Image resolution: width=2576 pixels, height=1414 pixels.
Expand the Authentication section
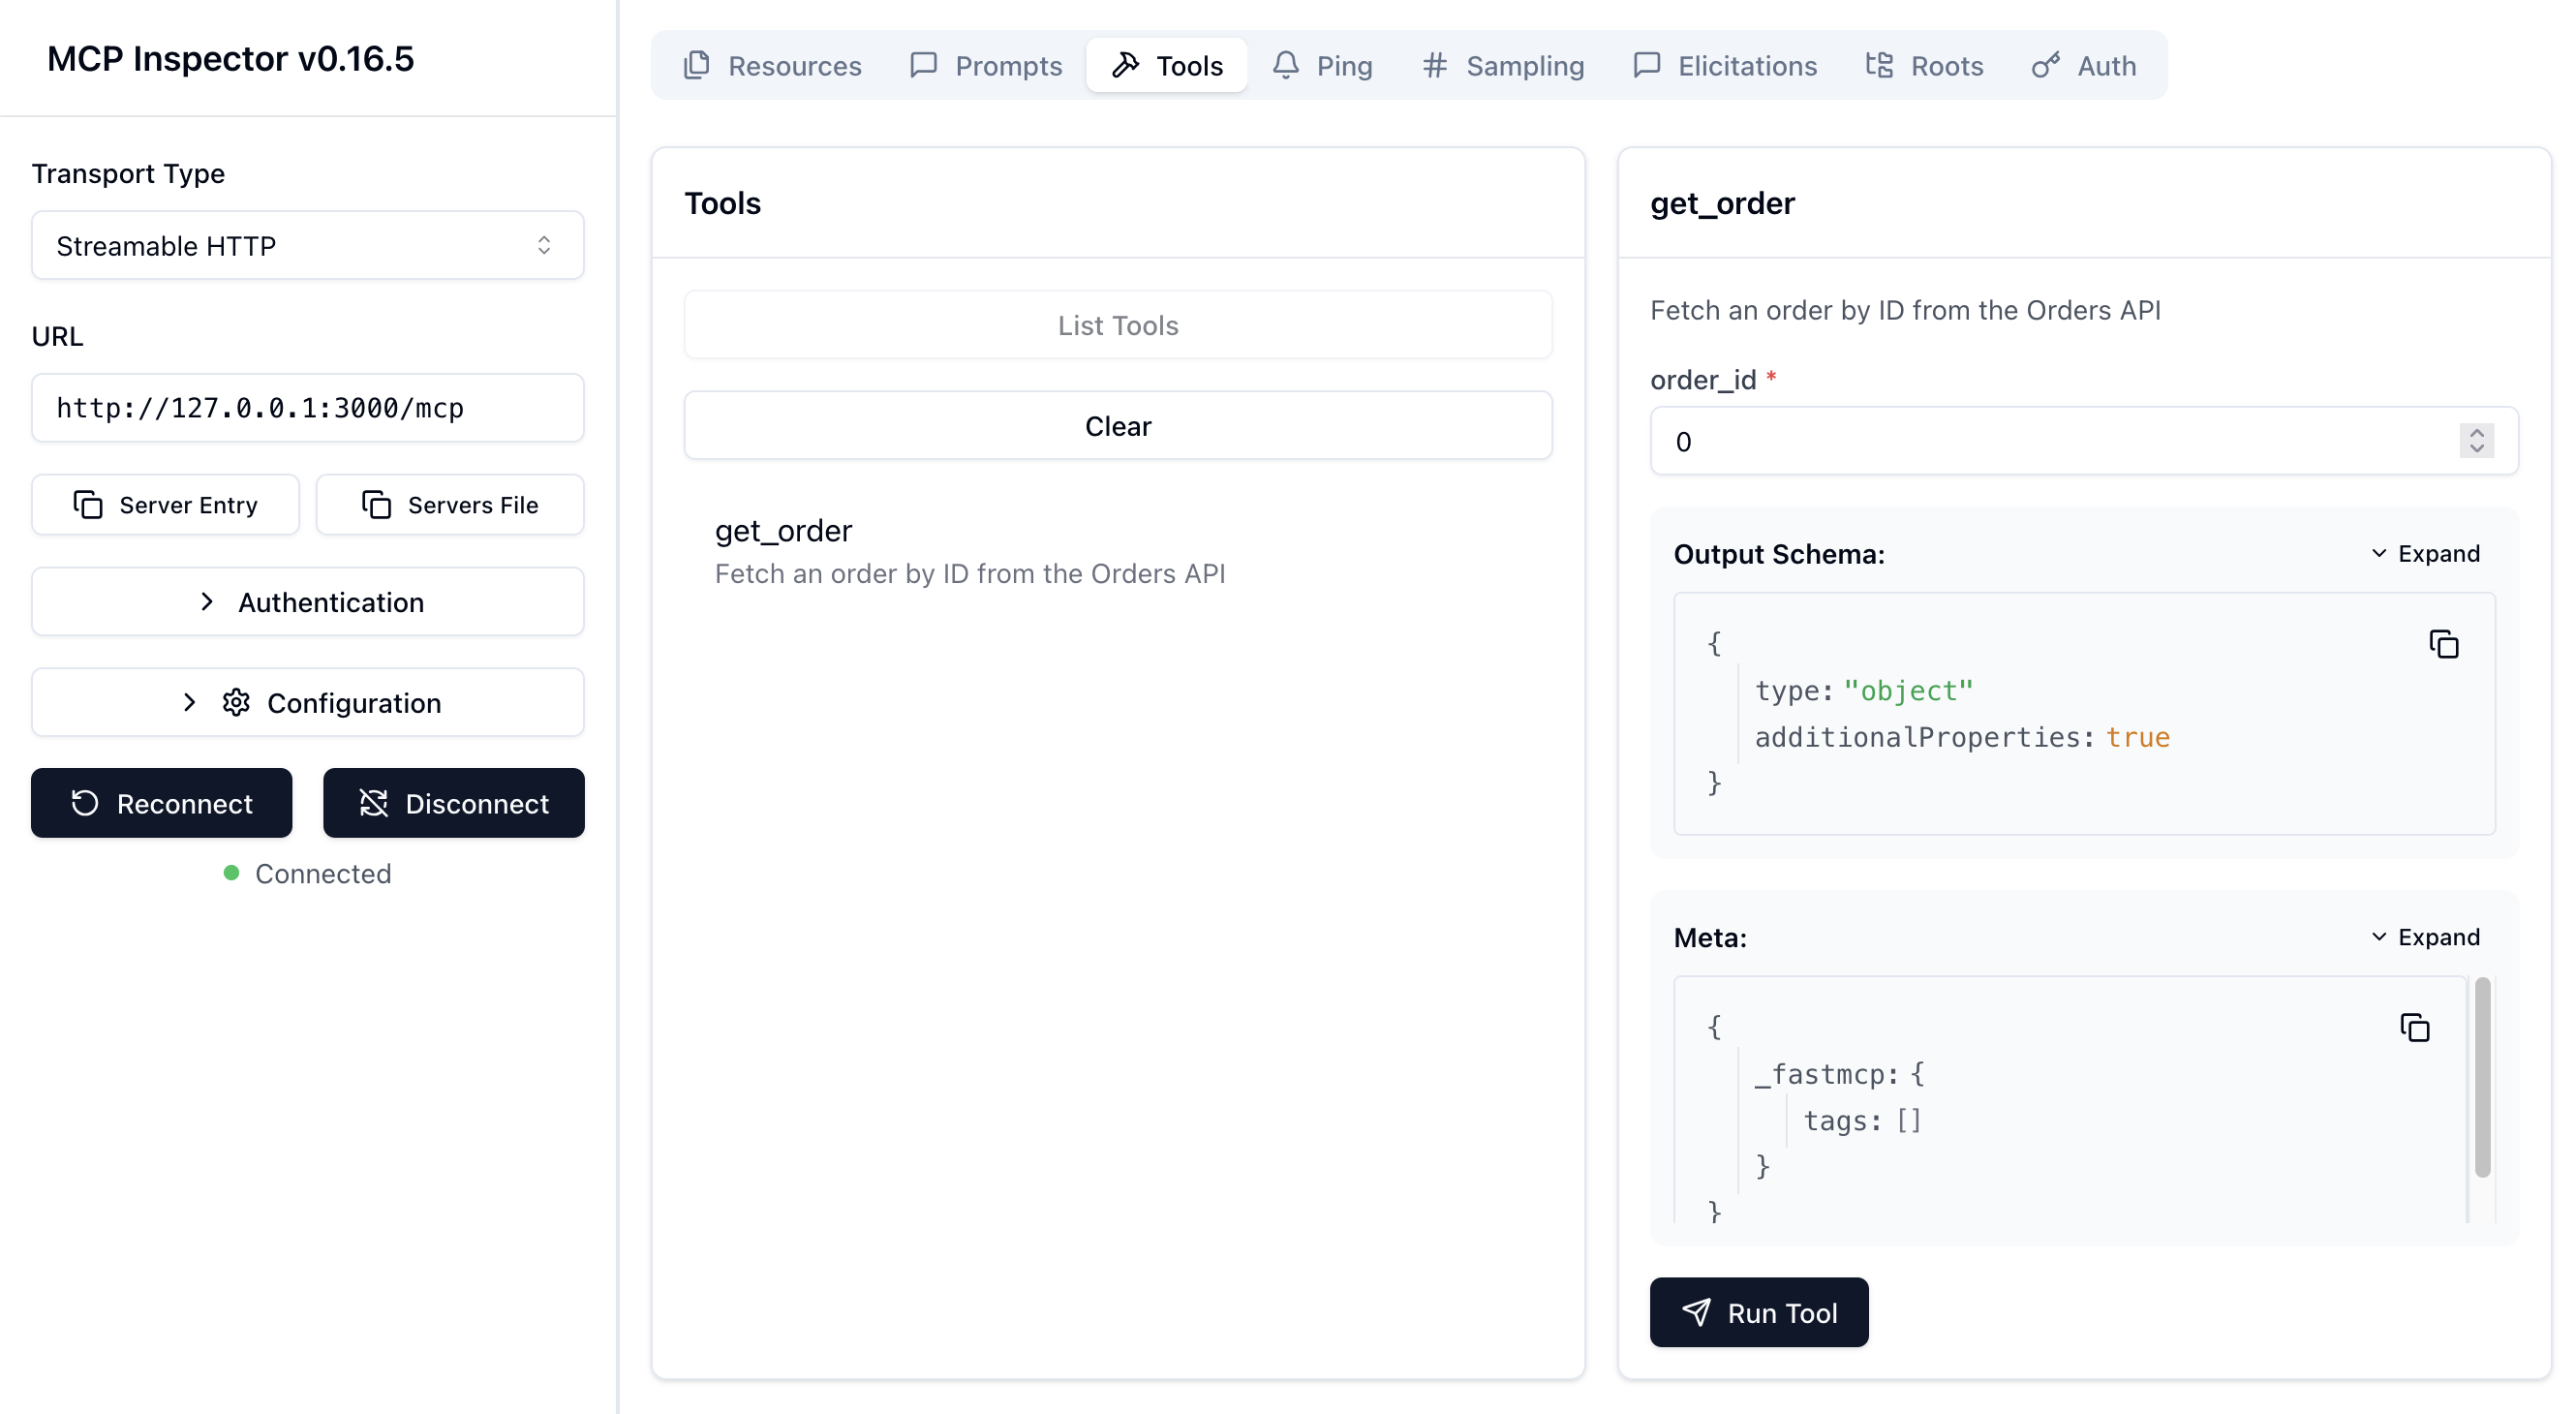point(307,602)
